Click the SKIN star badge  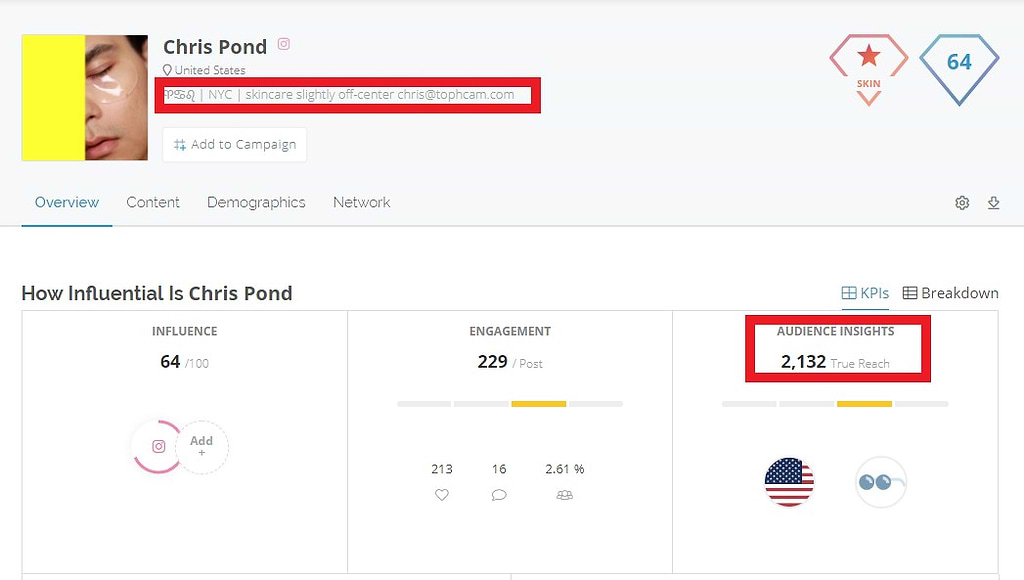tap(869, 69)
